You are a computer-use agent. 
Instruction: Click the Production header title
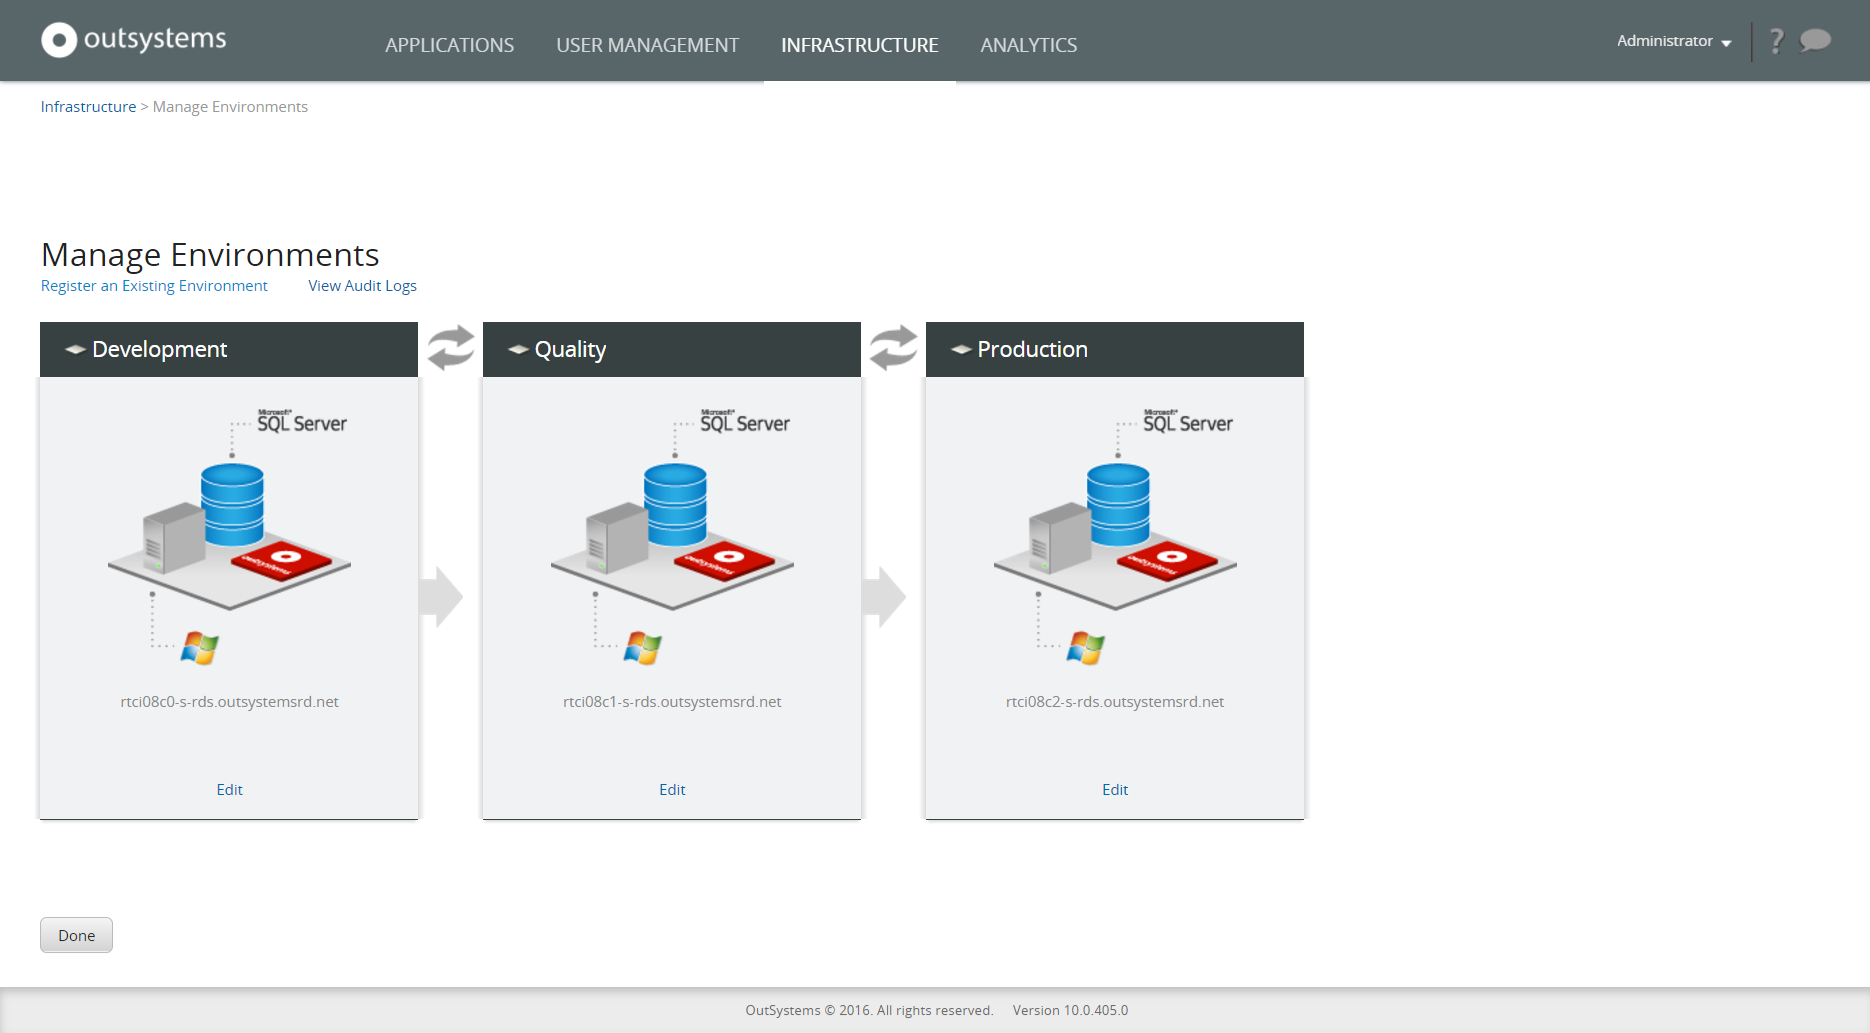click(x=1032, y=349)
